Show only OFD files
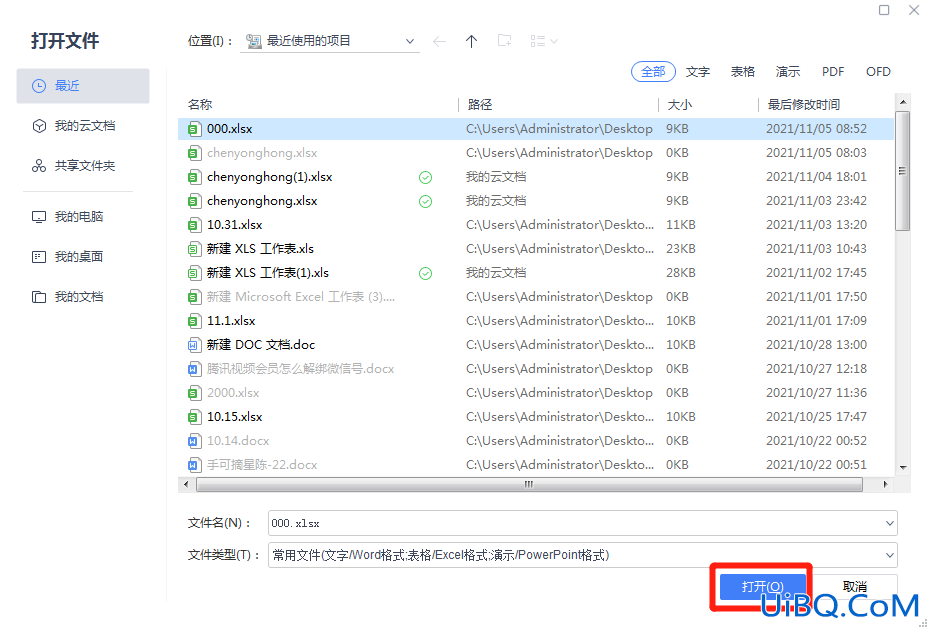This screenshot has height=630, width=930. click(878, 72)
